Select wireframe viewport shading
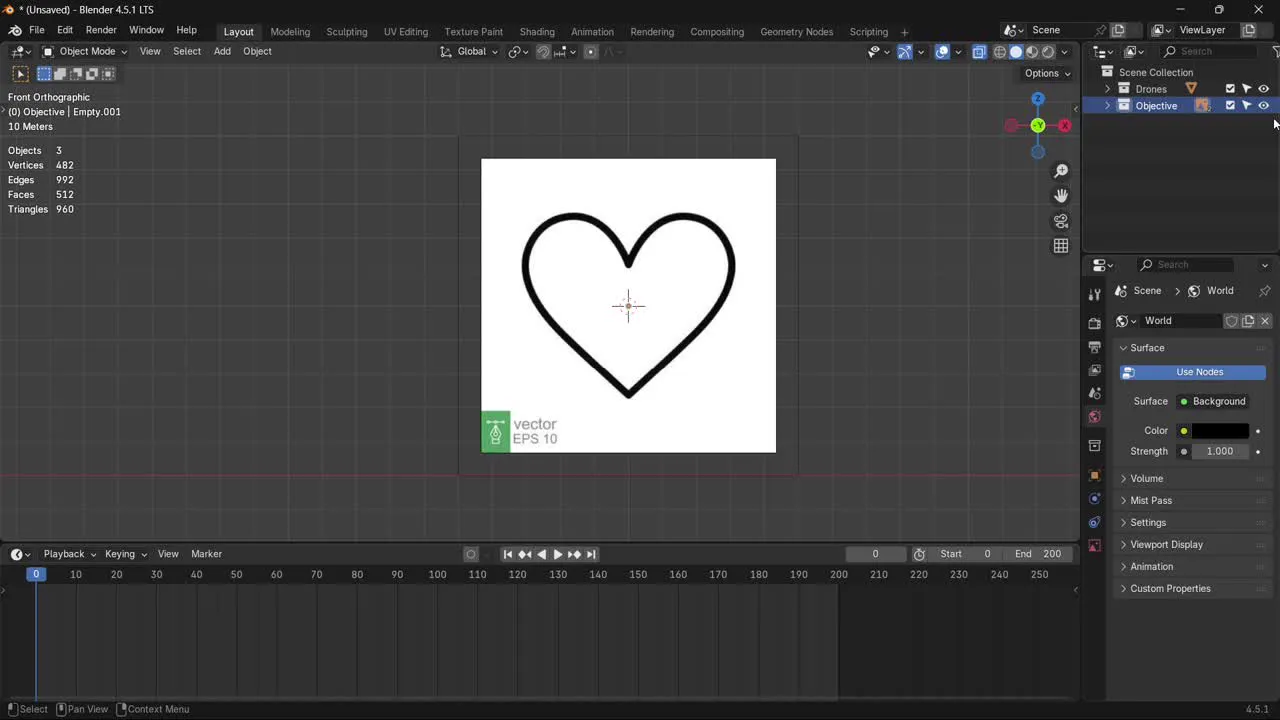The height and width of the screenshot is (720, 1280). click(1000, 52)
